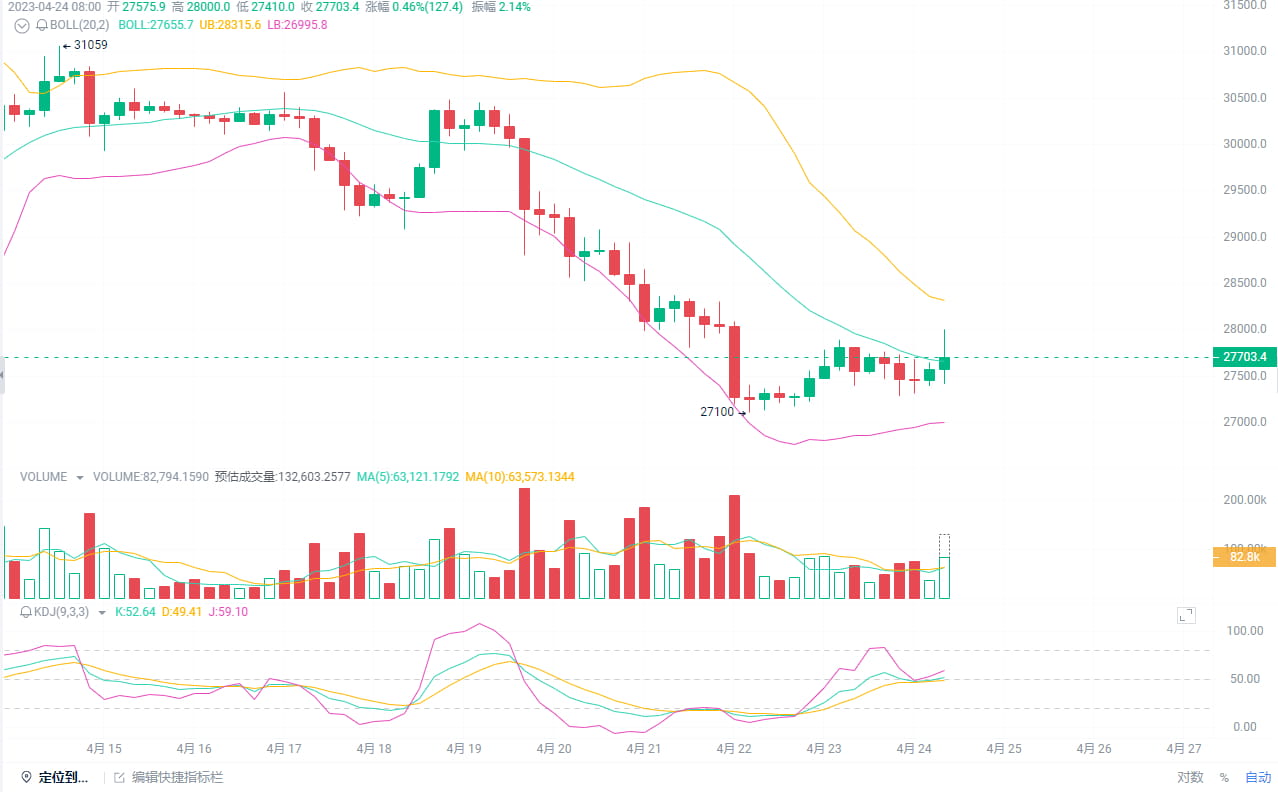Enable the 自动 auto scale mode
Viewport: 1278px width, 792px height.
pyautogui.click(x=1258, y=777)
